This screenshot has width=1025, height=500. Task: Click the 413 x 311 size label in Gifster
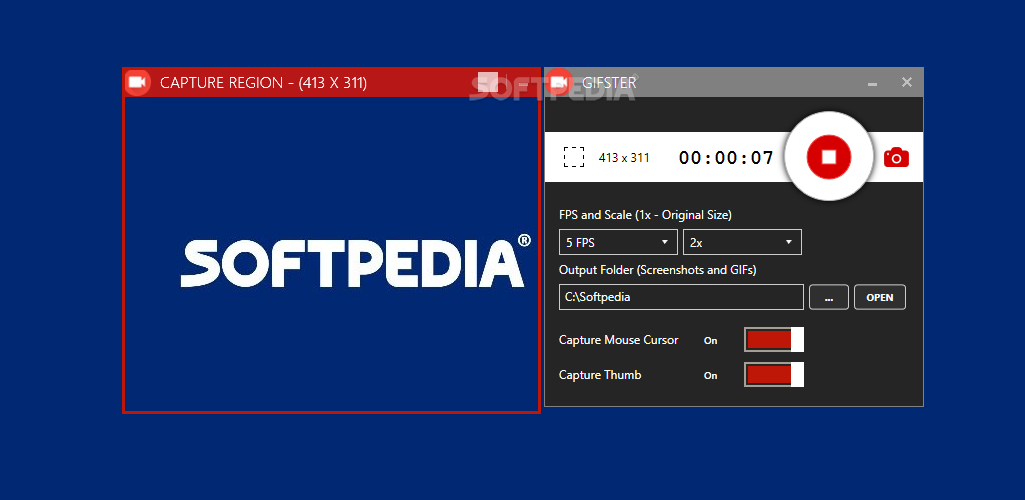624,158
